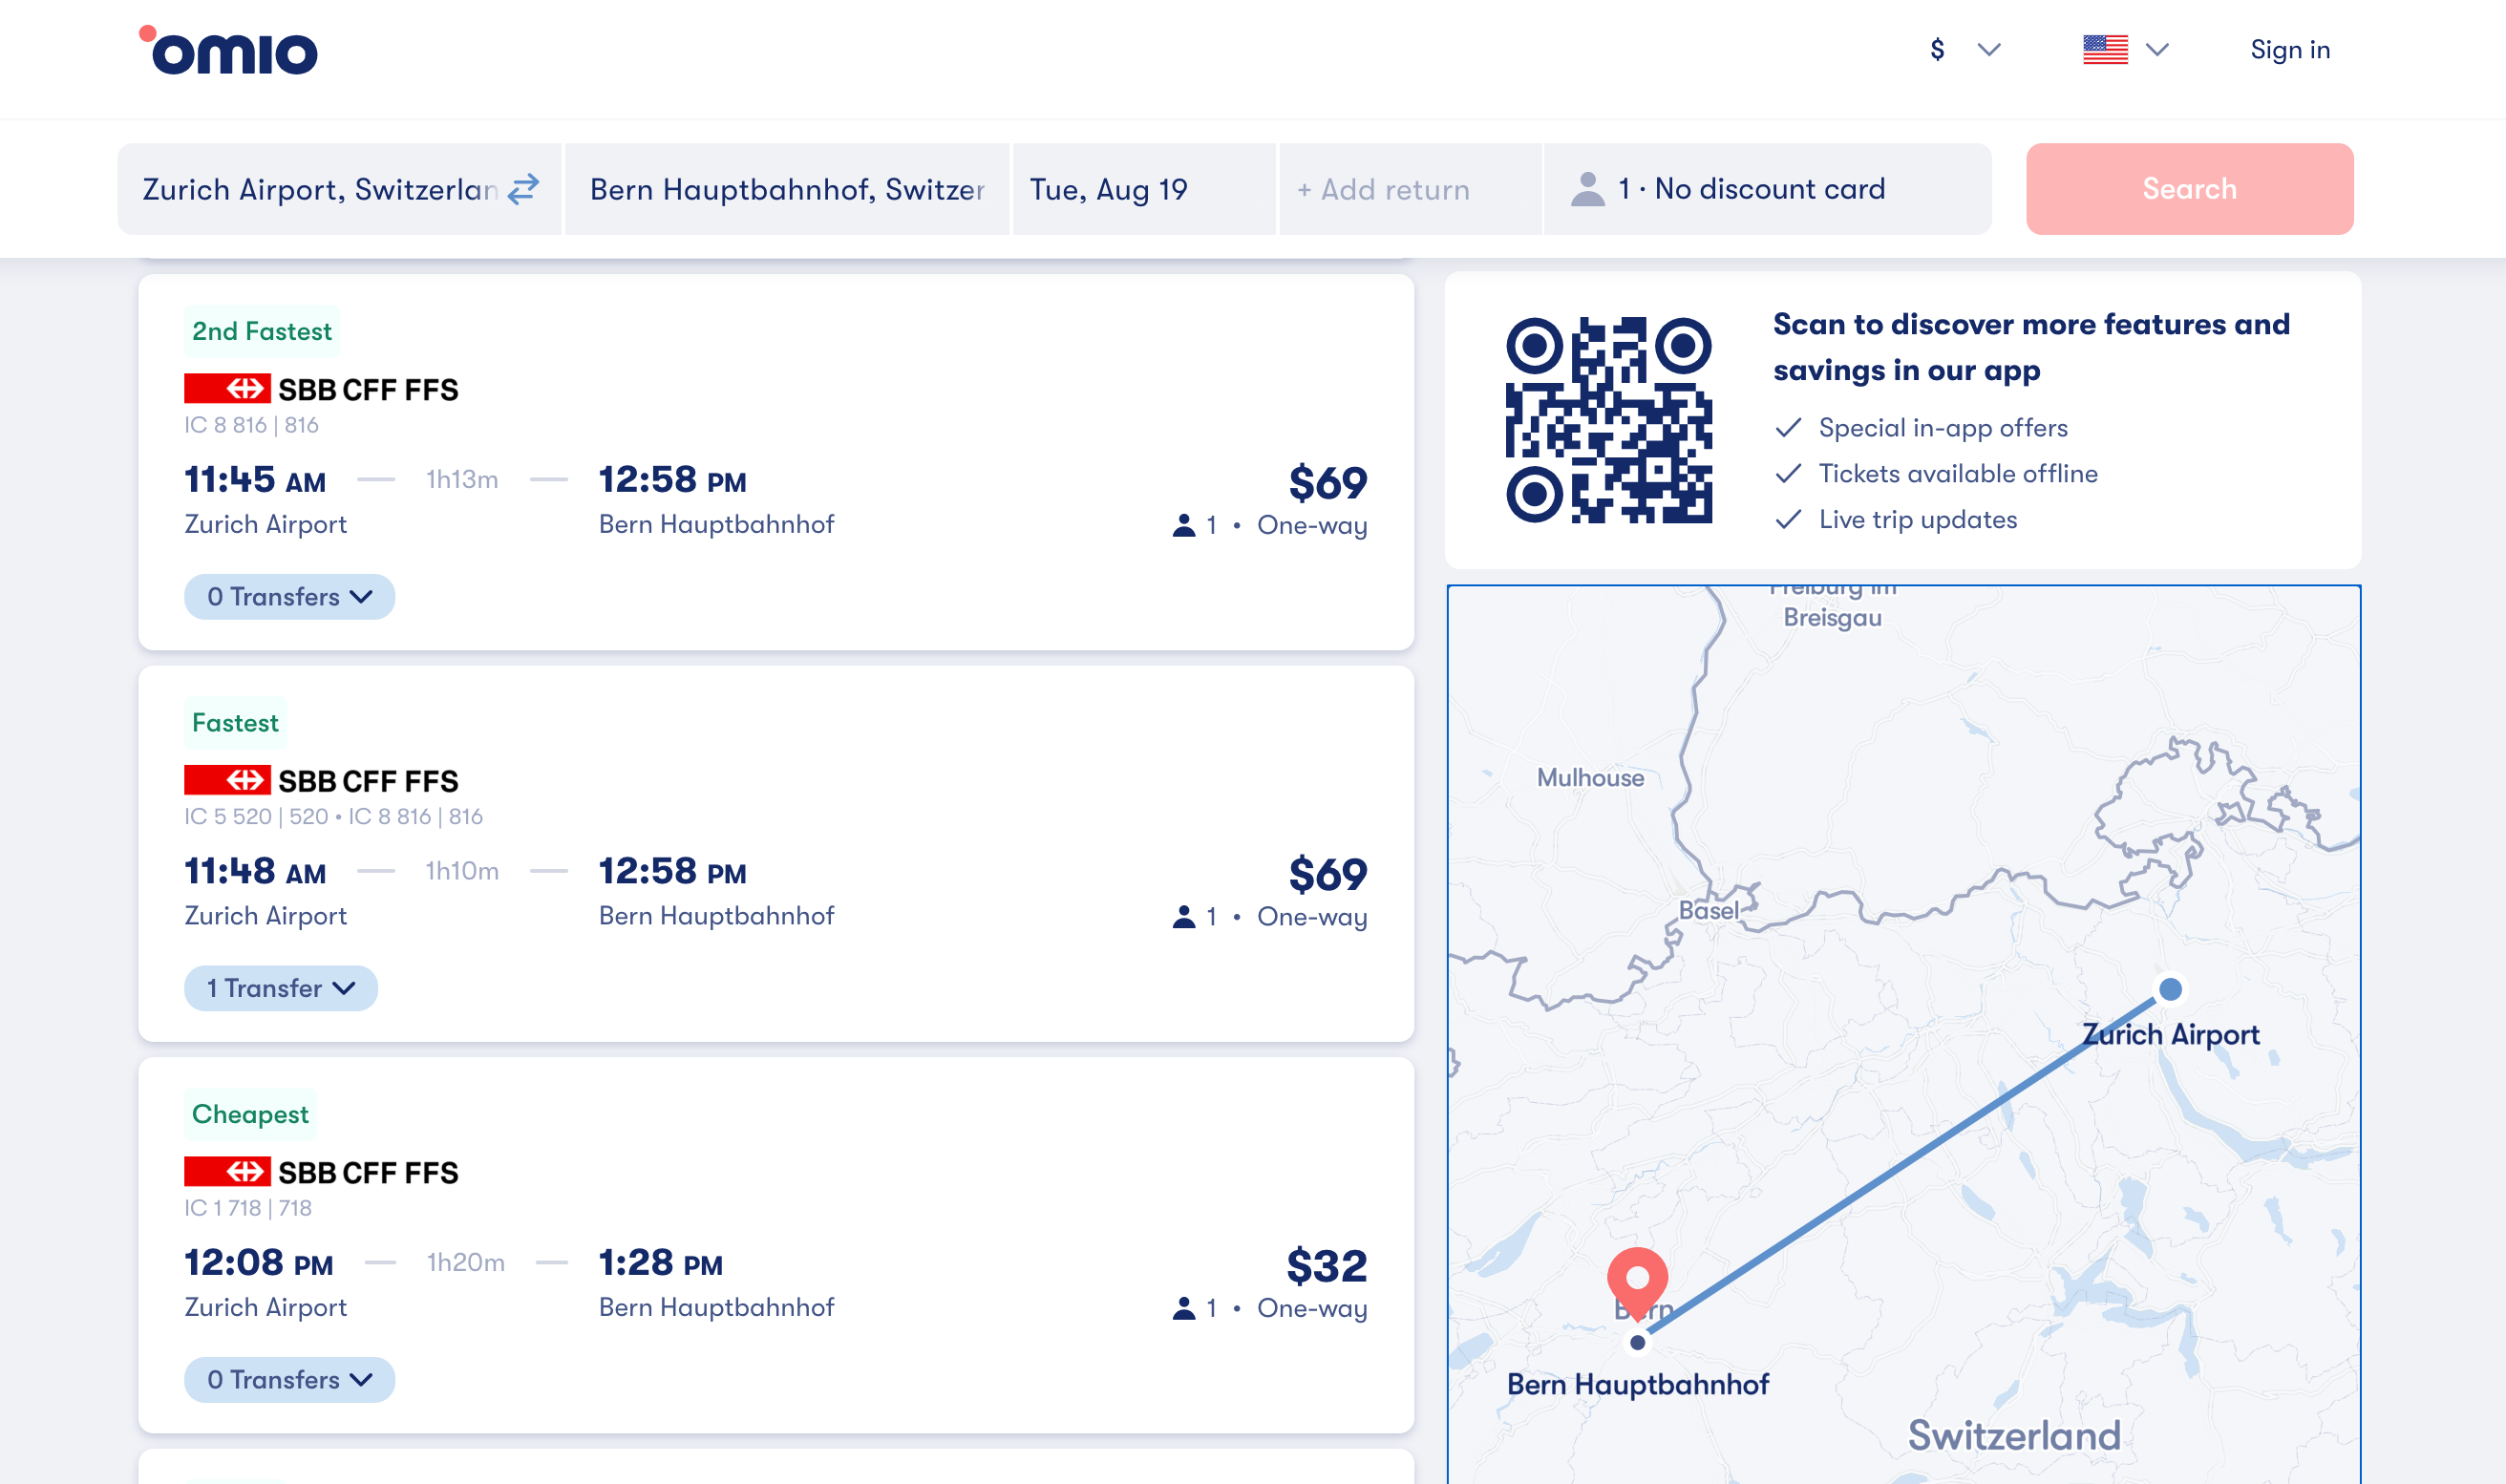Expand the 0 Transfers dropdown on Cheapest

click(x=287, y=1380)
